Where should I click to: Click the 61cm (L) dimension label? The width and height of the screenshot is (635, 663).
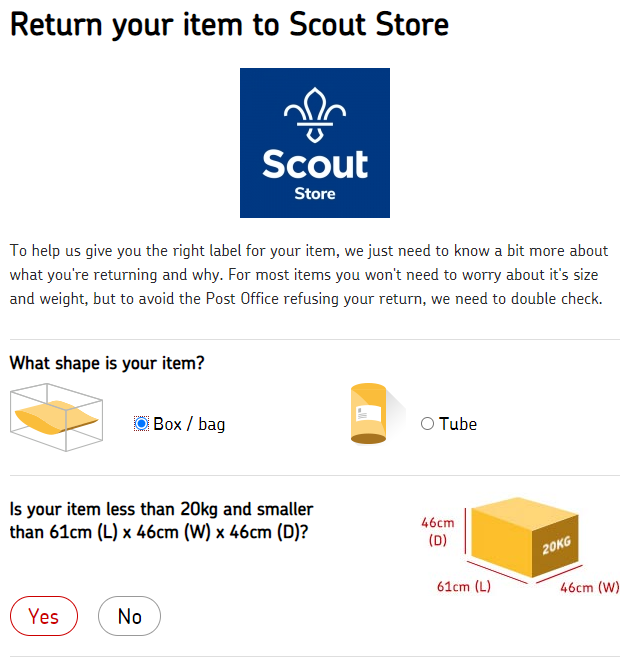[x=464, y=586]
